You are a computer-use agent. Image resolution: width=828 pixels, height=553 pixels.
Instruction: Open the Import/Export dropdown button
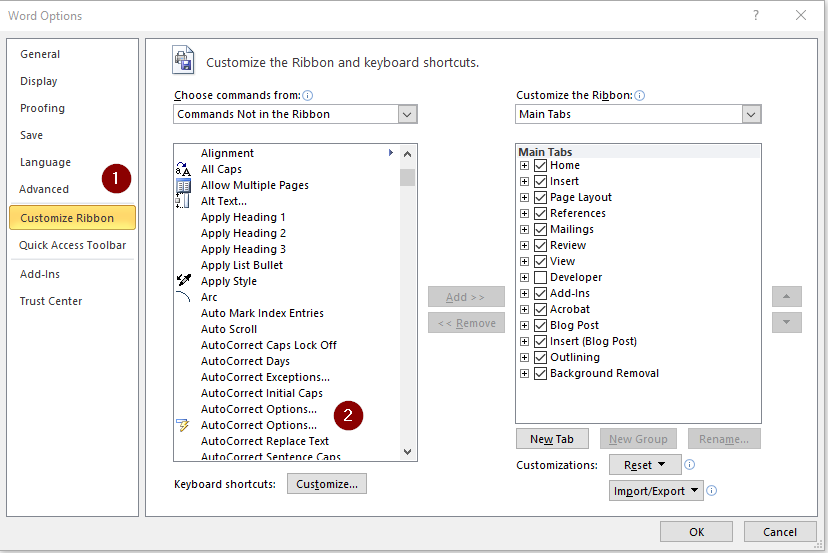pos(656,491)
